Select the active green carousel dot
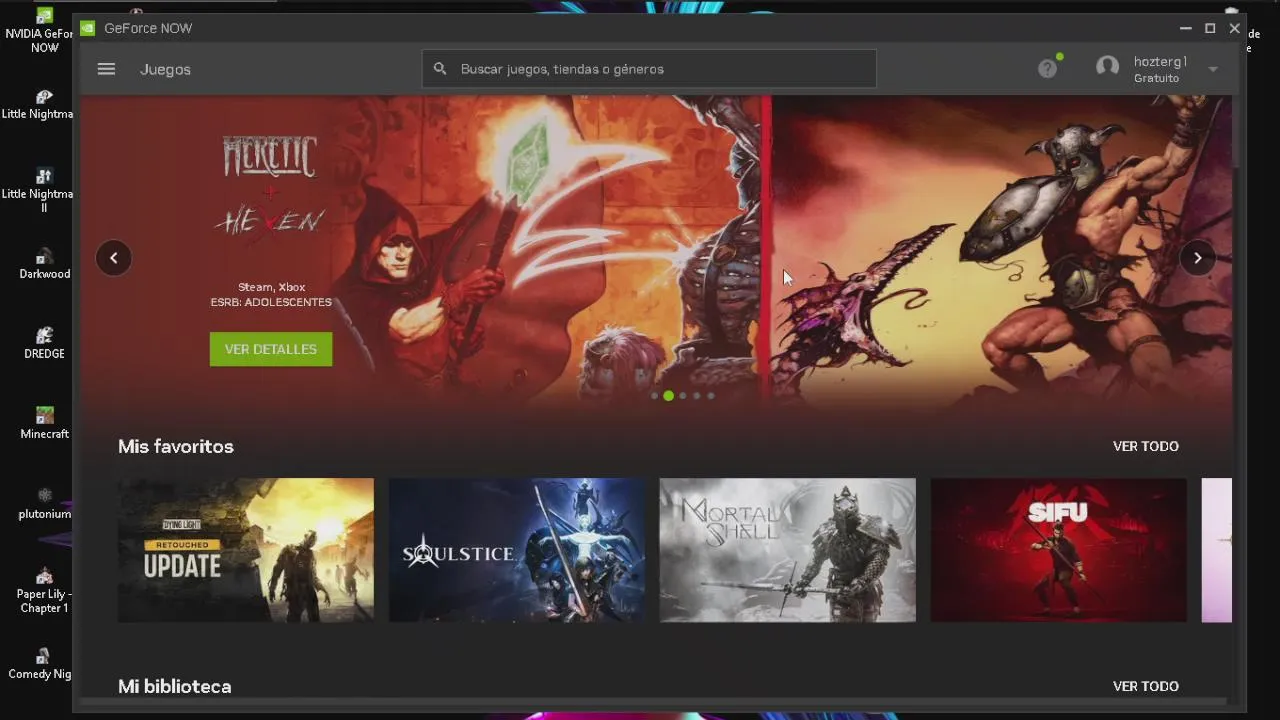The width and height of the screenshot is (1280, 720). [668, 396]
